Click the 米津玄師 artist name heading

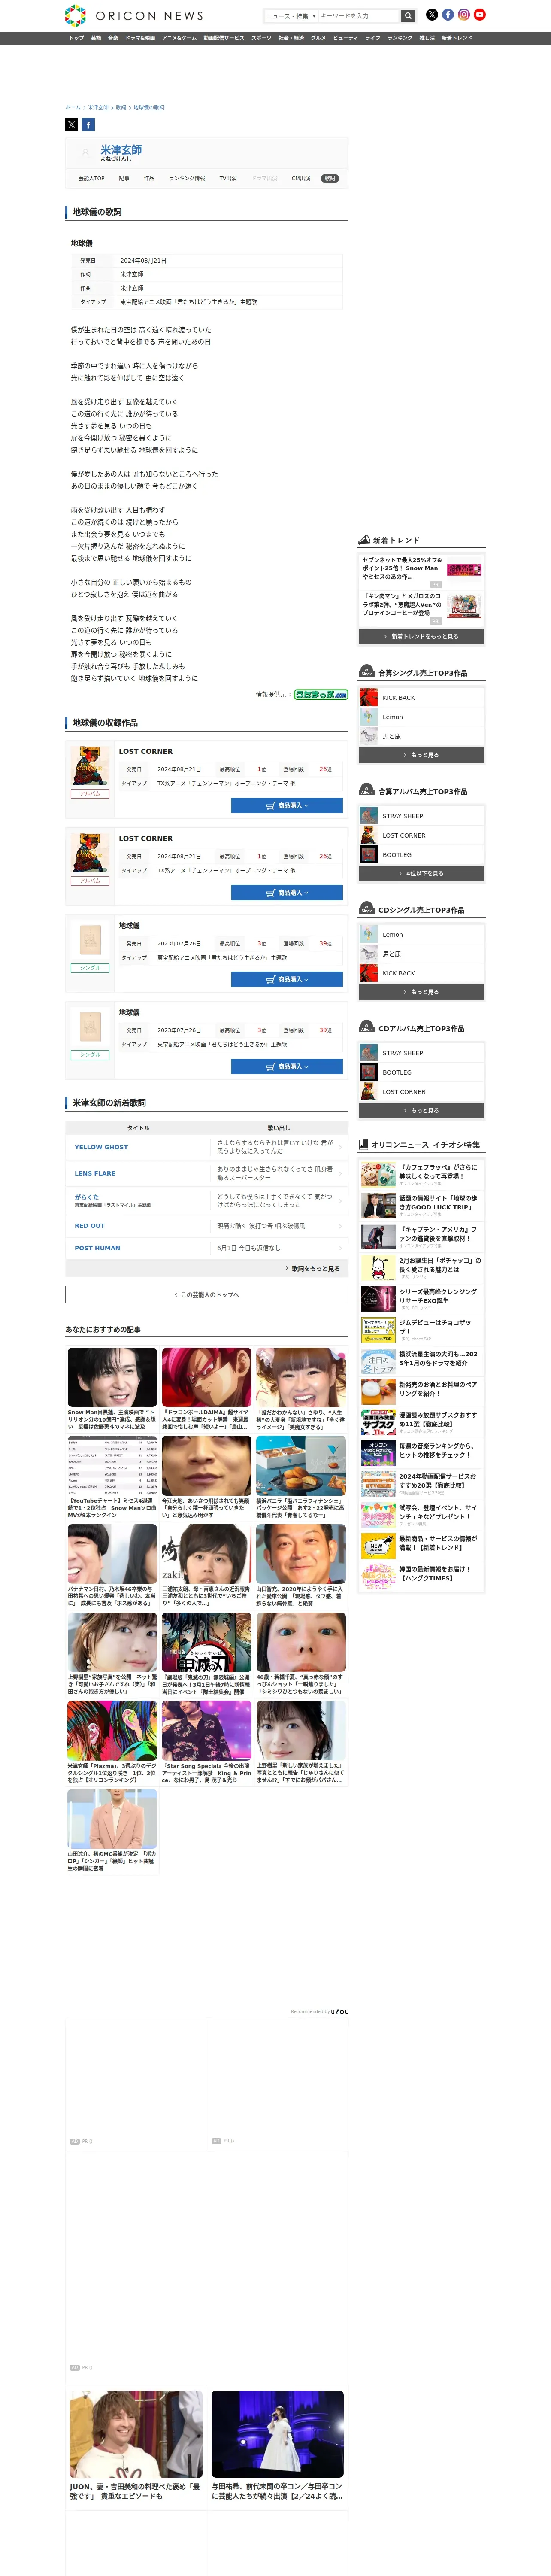(x=121, y=150)
